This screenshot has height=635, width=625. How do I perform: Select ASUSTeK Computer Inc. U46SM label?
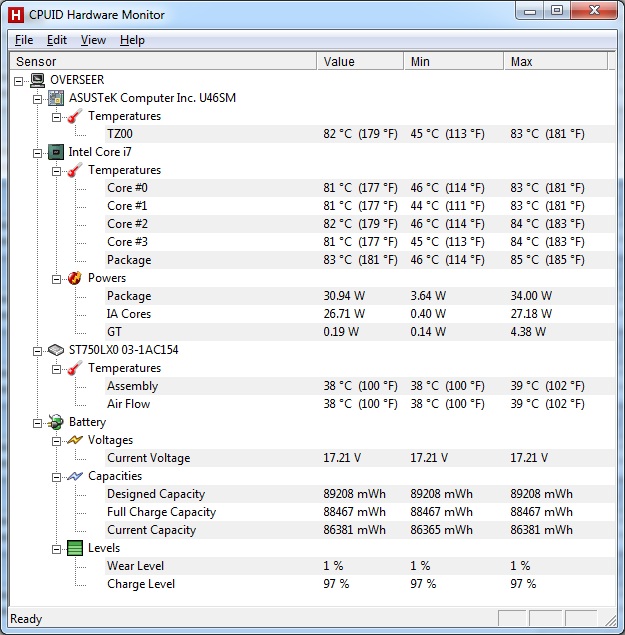(152, 98)
